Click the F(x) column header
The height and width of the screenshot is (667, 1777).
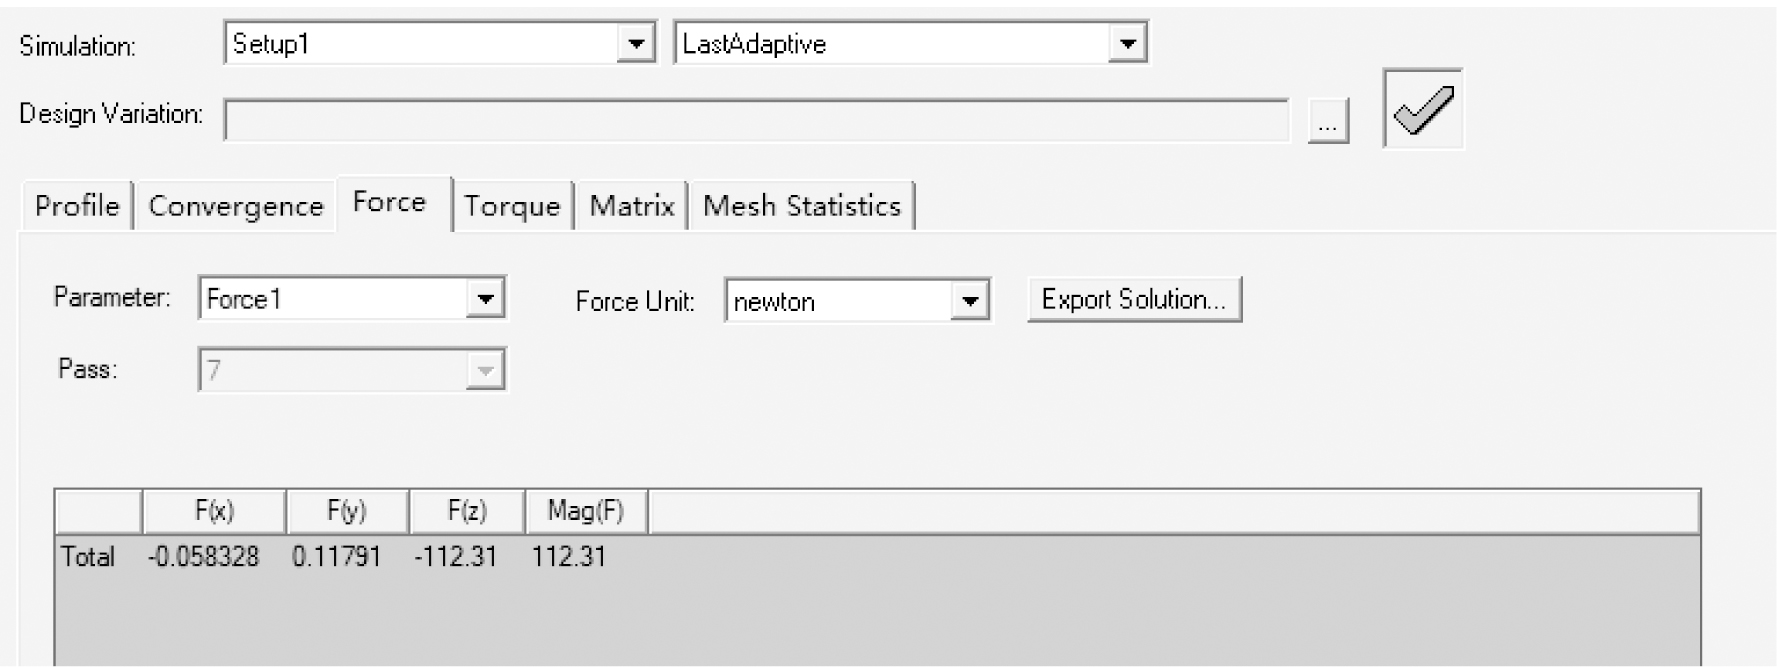214,512
